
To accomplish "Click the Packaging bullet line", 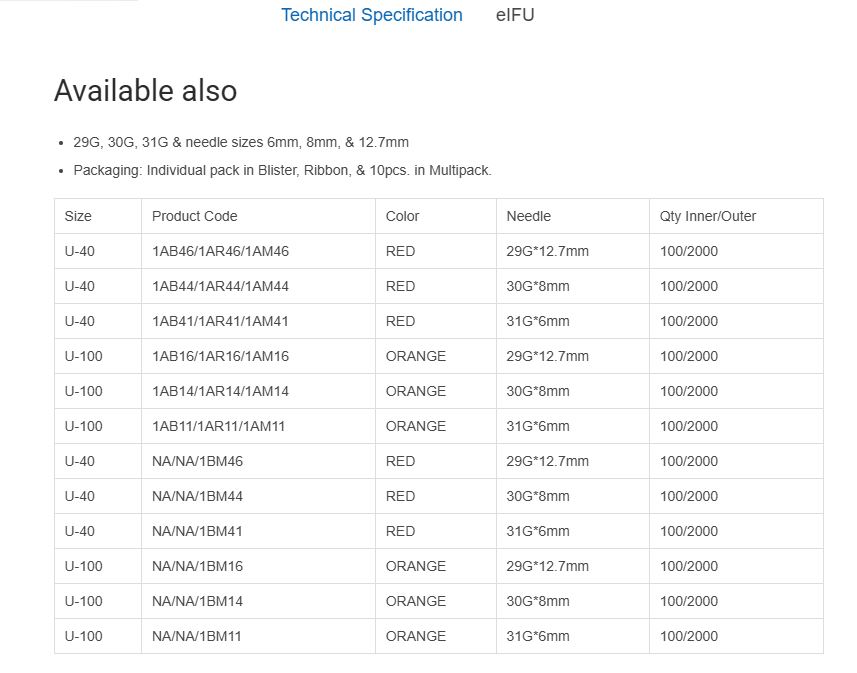I will [283, 170].
